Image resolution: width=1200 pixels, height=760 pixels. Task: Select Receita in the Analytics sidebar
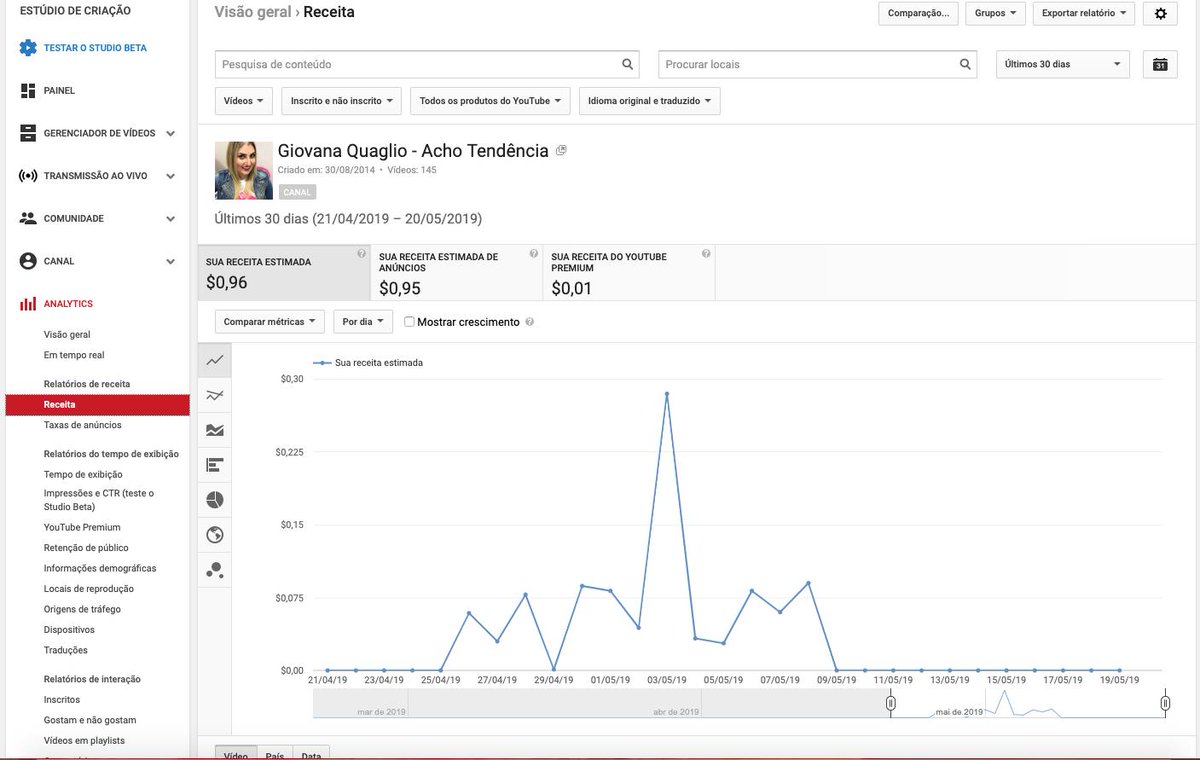coord(97,405)
